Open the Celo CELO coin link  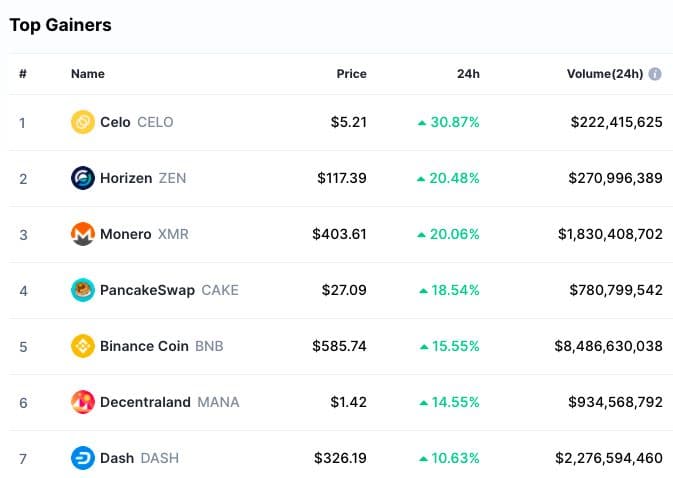[136, 122]
